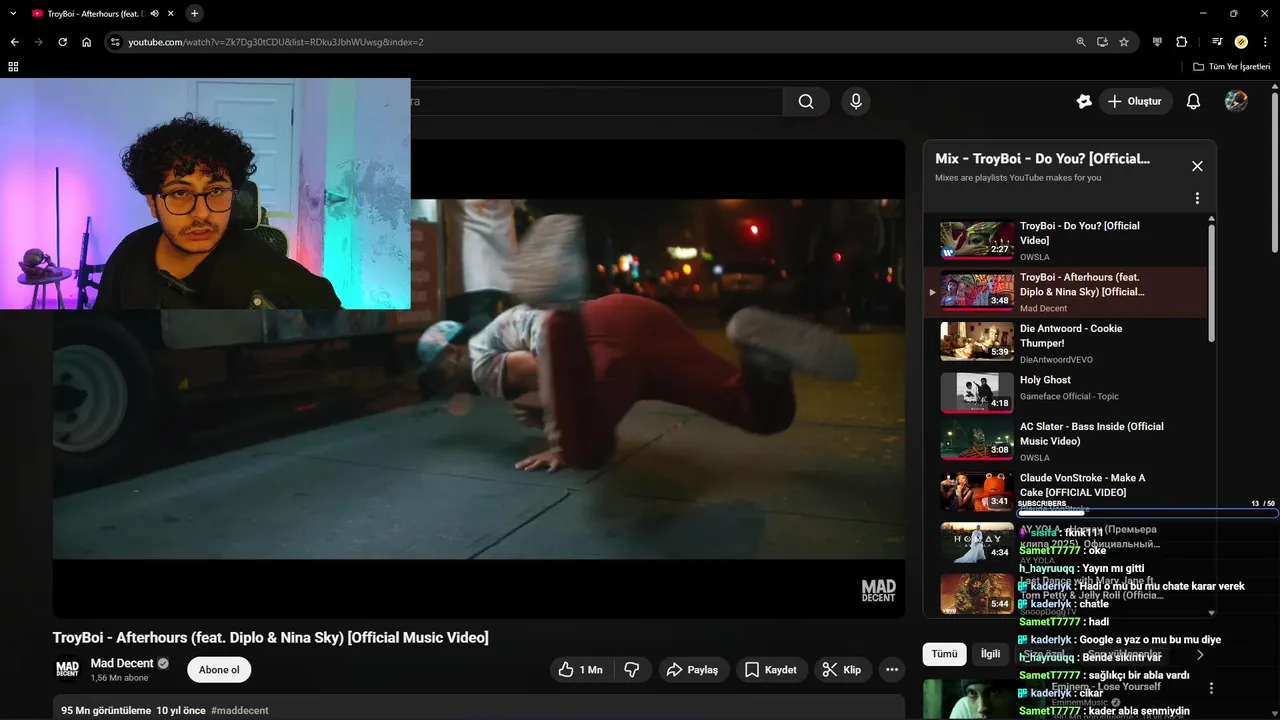Go back to the previous page
This screenshot has height=720, width=1280.
point(14,42)
